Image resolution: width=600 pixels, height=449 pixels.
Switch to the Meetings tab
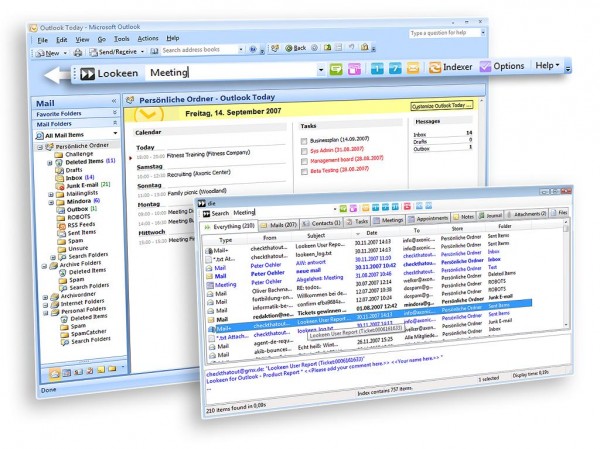388,220
